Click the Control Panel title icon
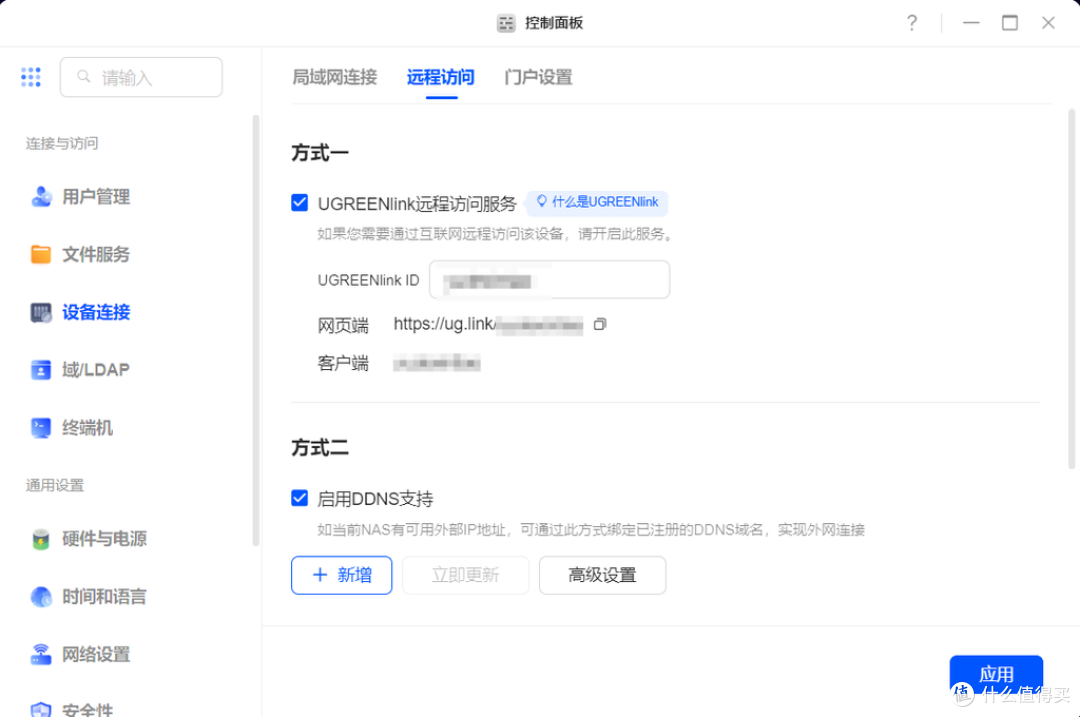This screenshot has height=717, width=1080. [506, 23]
